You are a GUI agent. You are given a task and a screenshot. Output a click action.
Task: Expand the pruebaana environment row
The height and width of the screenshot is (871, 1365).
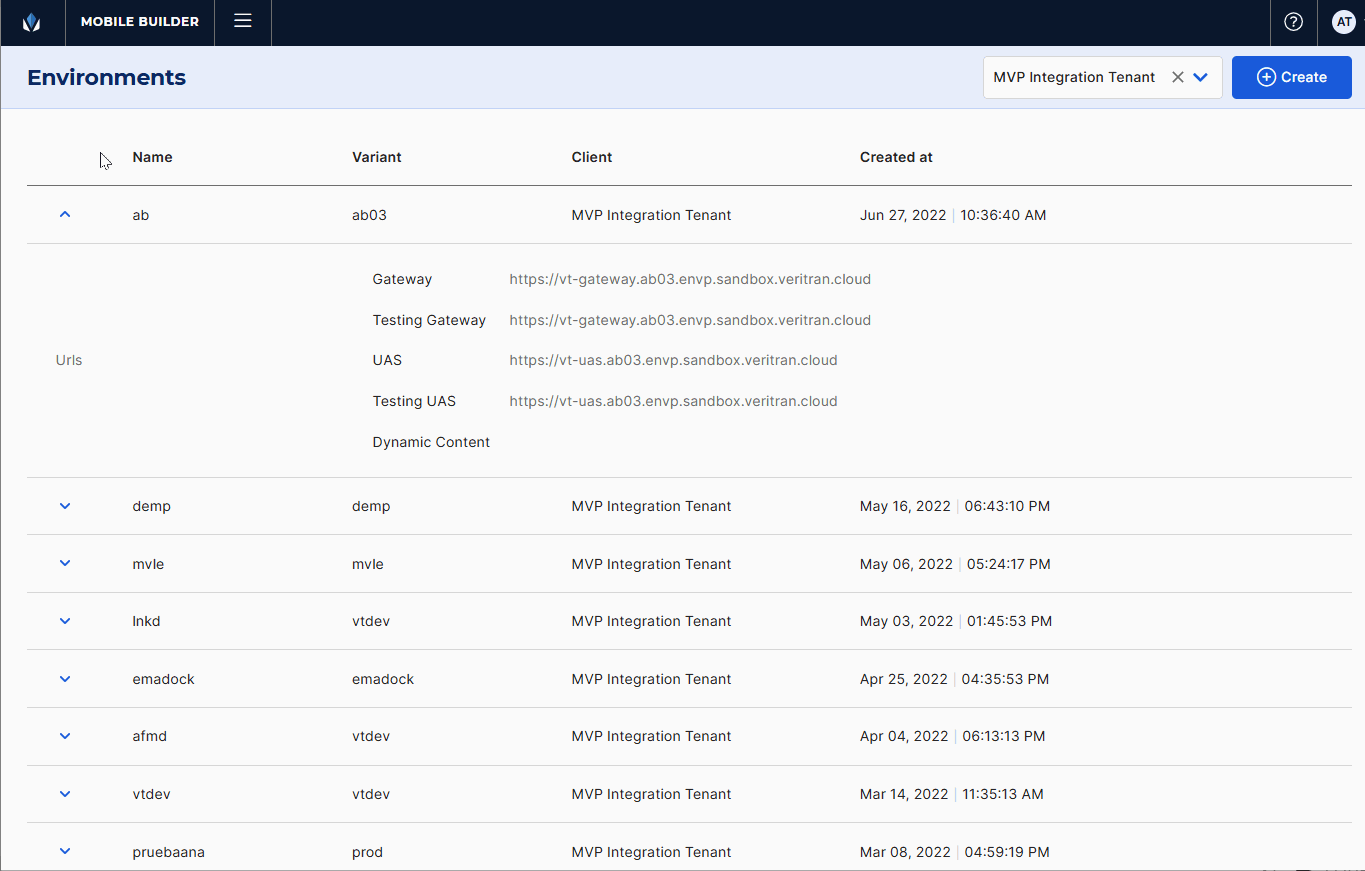(65, 852)
